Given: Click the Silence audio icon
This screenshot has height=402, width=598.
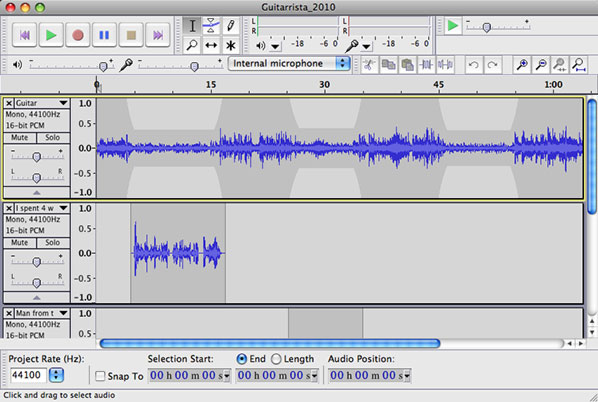Looking at the screenshot, I should (x=445, y=65).
